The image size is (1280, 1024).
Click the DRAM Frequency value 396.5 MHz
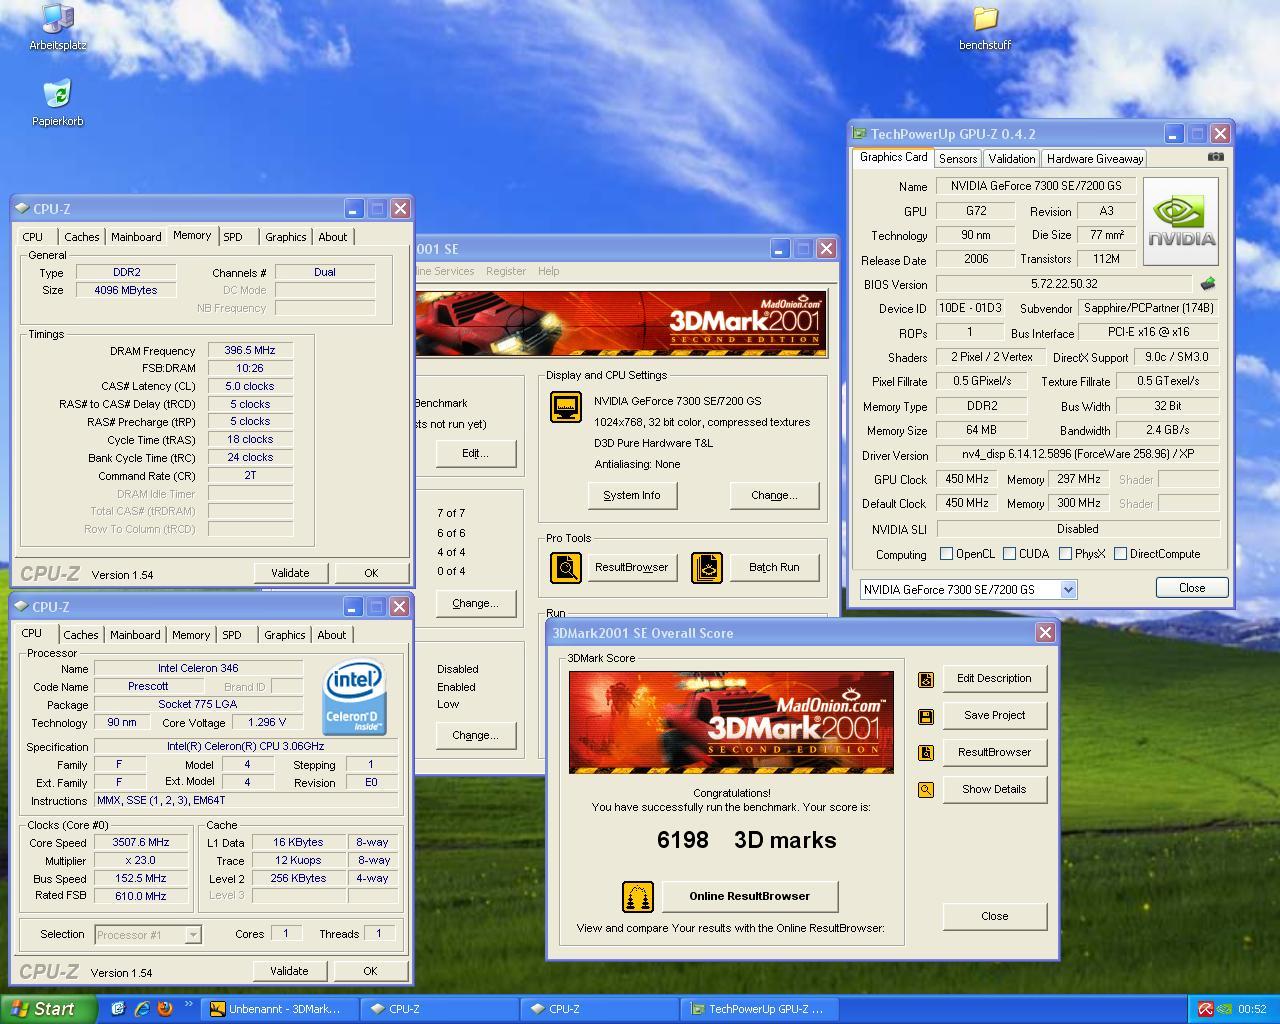pos(250,351)
